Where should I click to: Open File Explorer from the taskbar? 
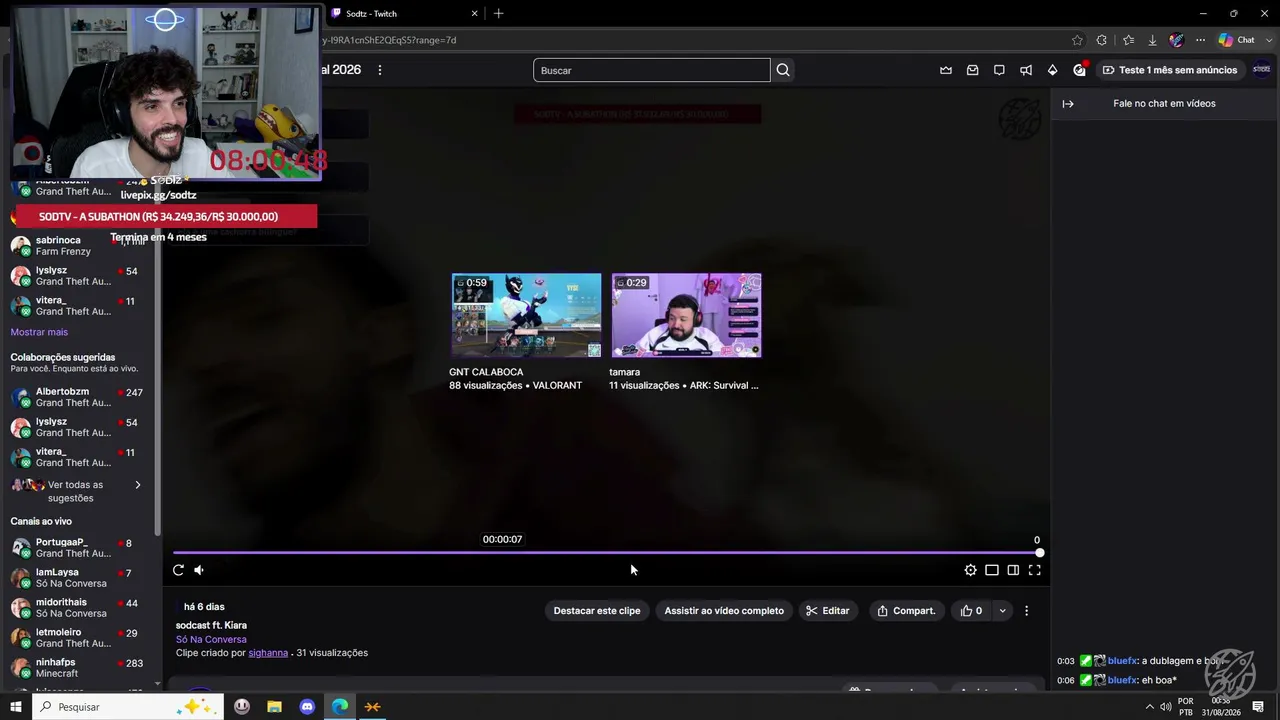(x=274, y=707)
